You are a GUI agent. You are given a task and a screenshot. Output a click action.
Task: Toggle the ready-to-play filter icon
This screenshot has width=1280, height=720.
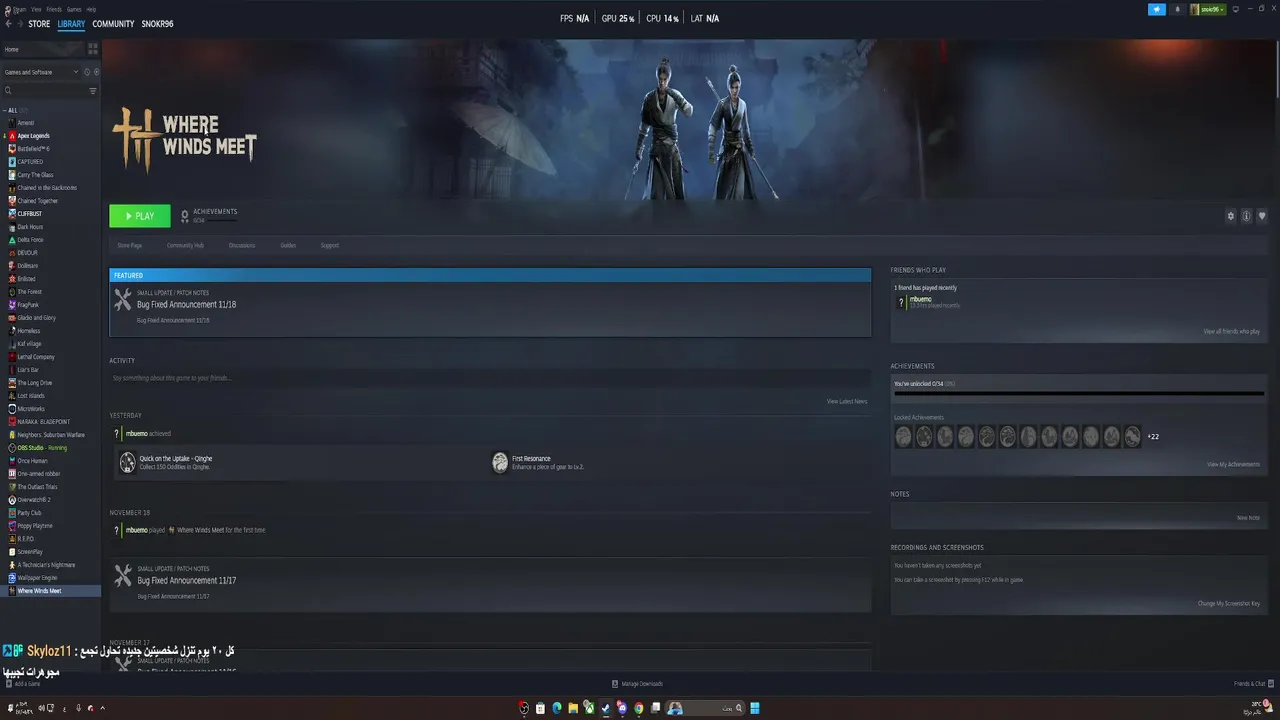(x=95, y=72)
